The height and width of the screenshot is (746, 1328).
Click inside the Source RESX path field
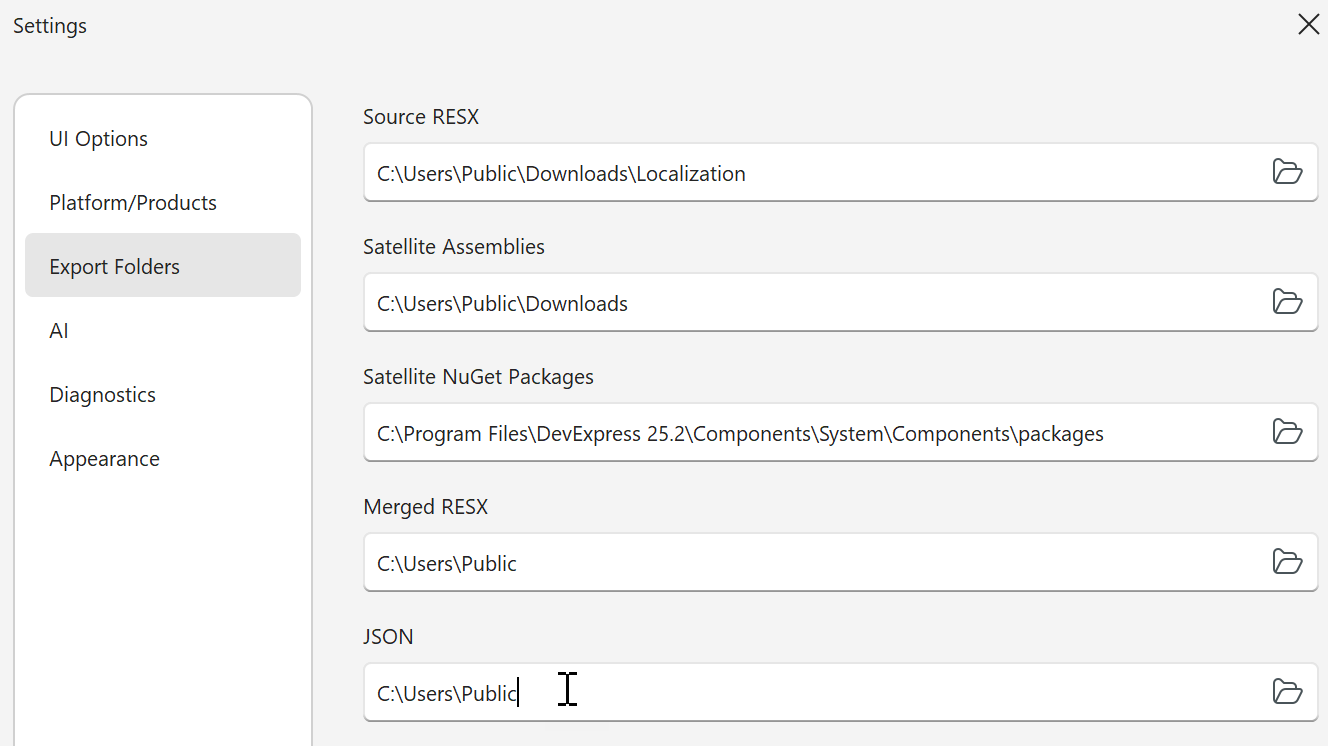tap(800, 173)
